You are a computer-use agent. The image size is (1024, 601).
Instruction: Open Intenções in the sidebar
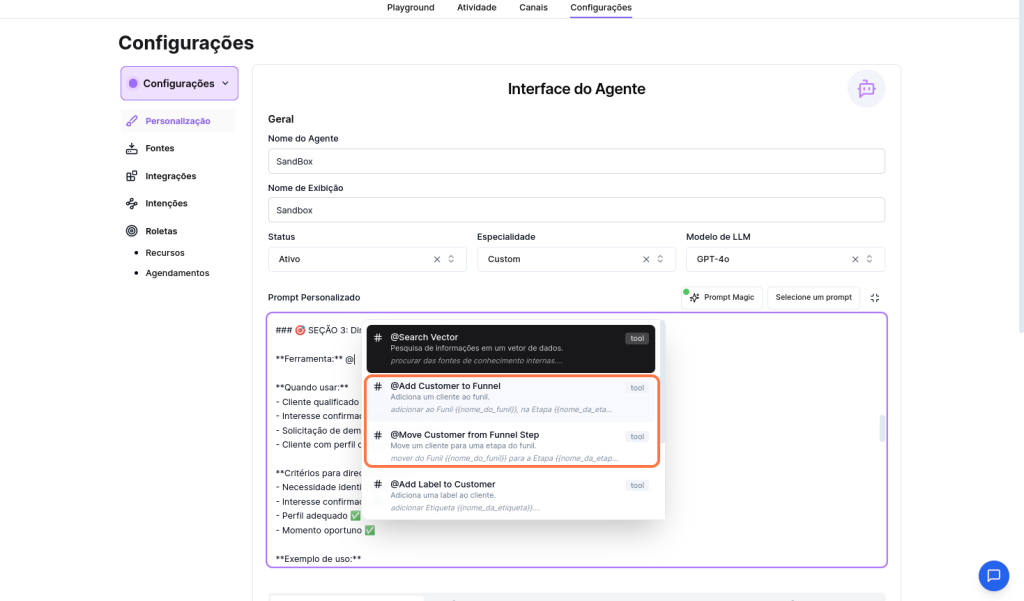coord(166,204)
